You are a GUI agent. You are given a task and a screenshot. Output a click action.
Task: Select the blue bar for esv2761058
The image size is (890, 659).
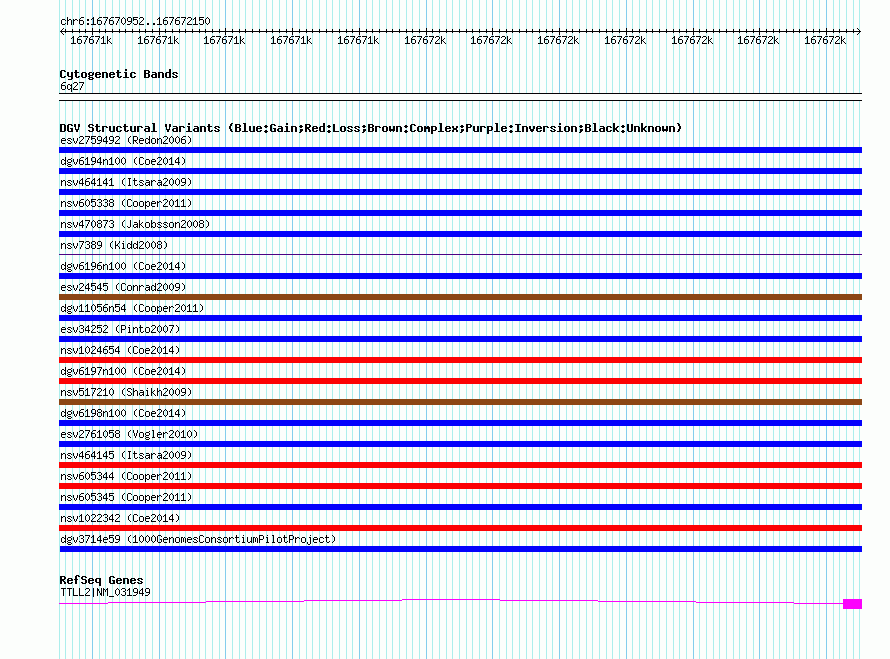(460, 444)
